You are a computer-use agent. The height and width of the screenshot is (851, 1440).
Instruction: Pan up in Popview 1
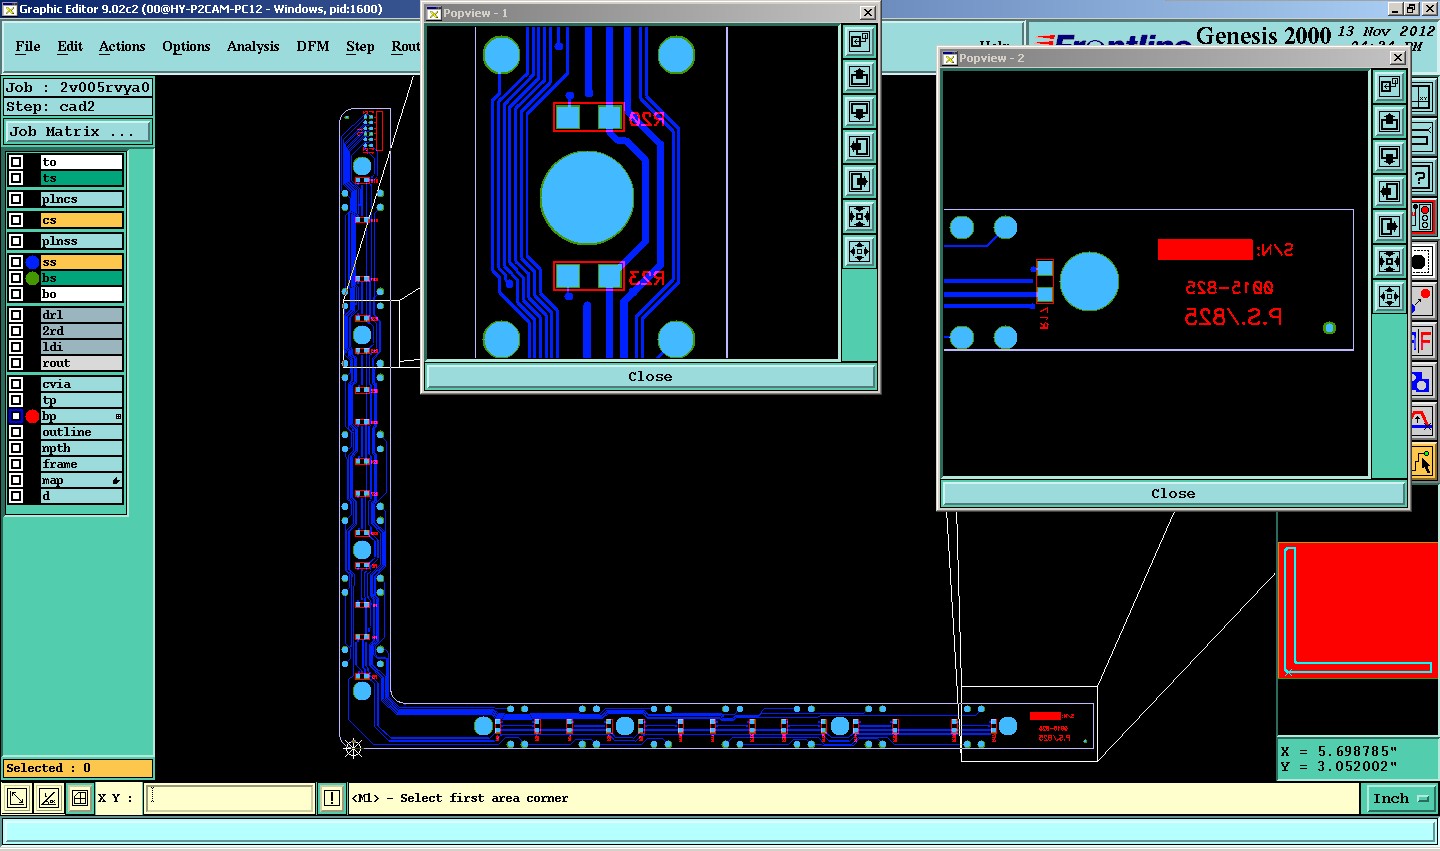coord(859,76)
